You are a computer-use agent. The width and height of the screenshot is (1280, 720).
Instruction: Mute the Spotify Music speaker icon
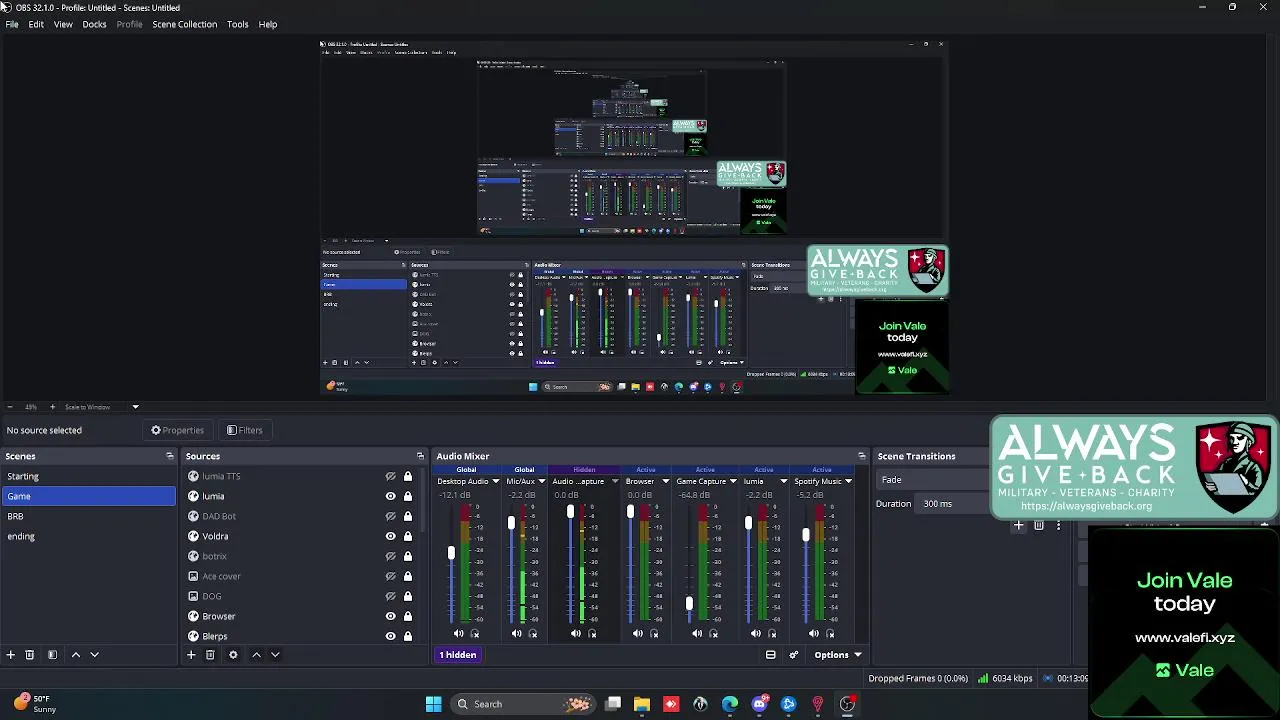(x=814, y=634)
